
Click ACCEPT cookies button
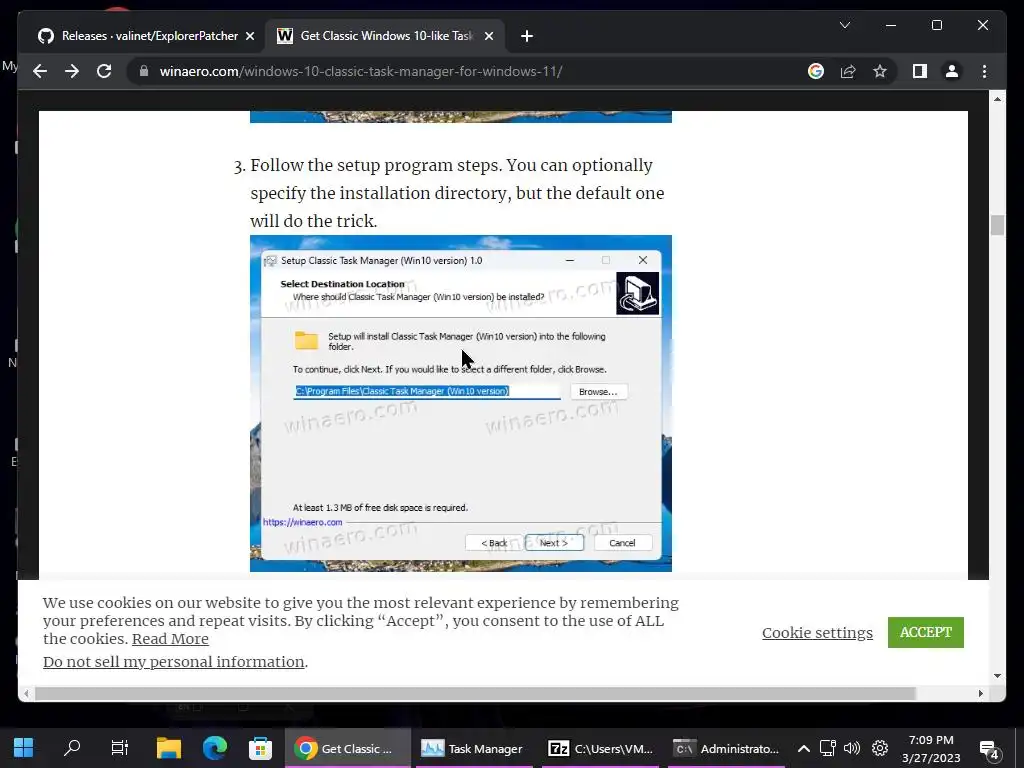(x=925, y=632)
